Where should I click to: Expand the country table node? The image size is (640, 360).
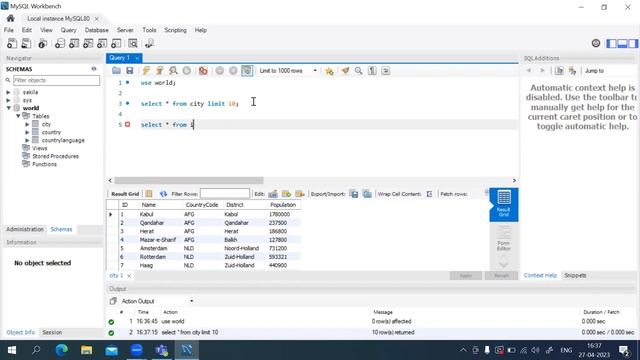point(27,132)
